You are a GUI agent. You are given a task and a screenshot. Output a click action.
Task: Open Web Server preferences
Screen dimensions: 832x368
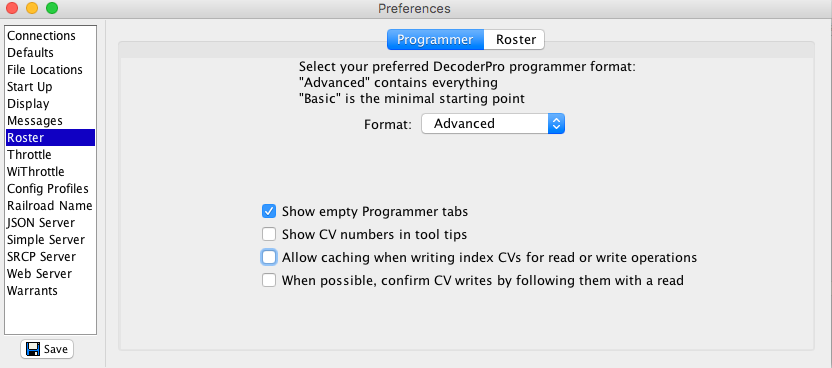click(x=50, y=273)
